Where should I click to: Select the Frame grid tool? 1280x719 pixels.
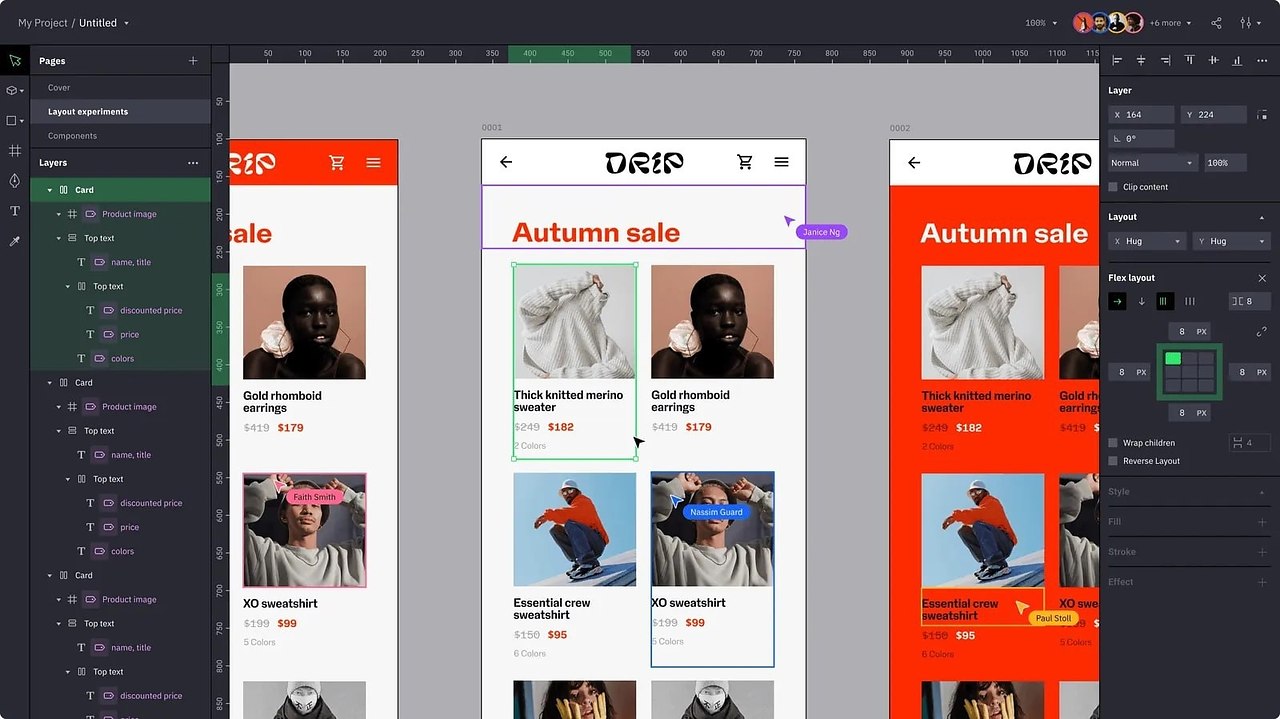point(14,151)
